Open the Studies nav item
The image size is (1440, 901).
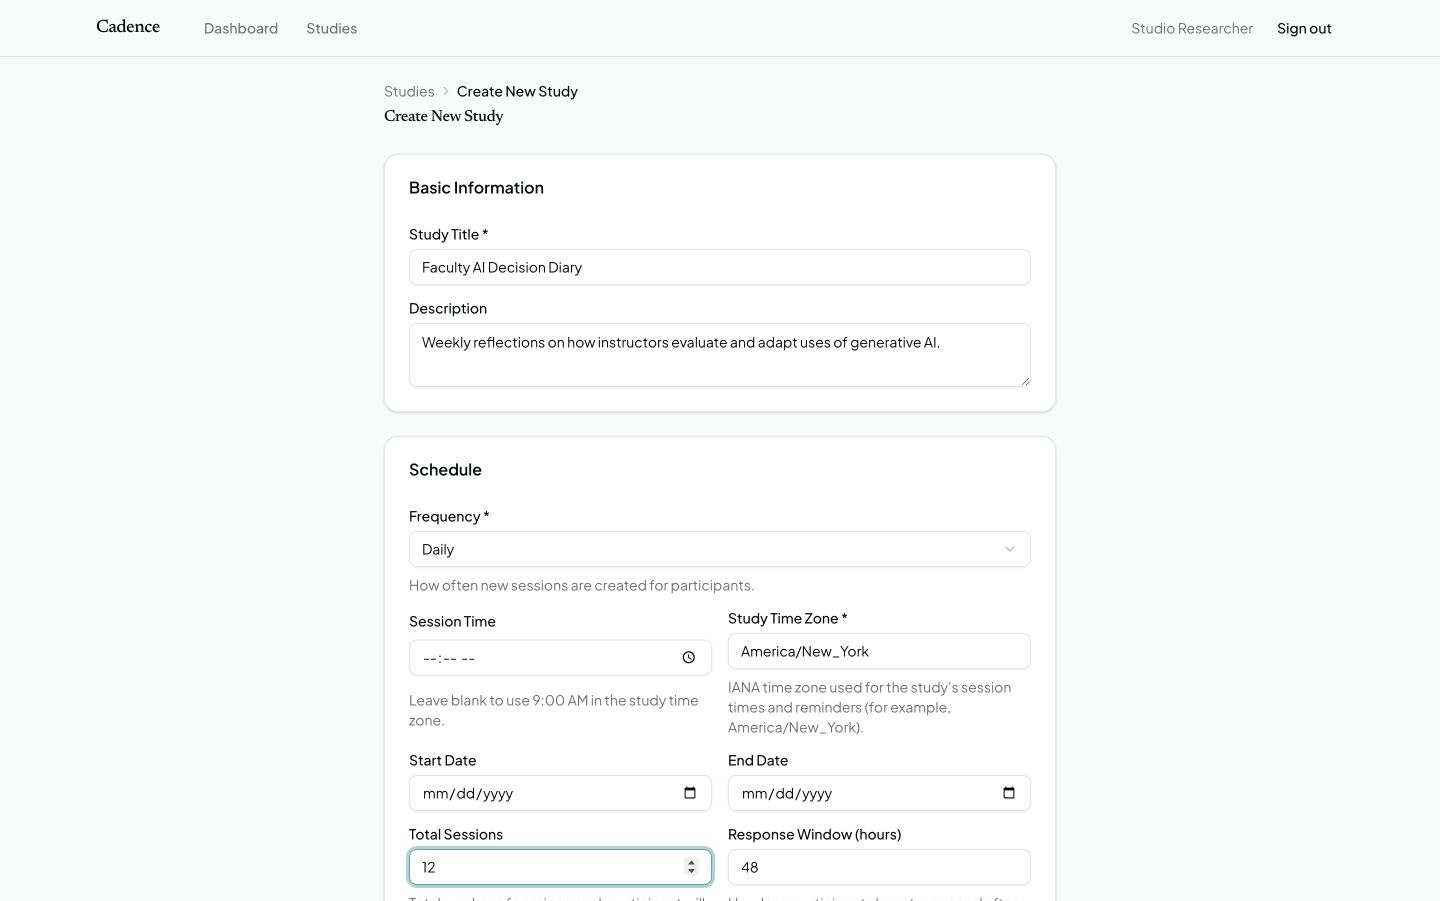[x=332, y=28]
